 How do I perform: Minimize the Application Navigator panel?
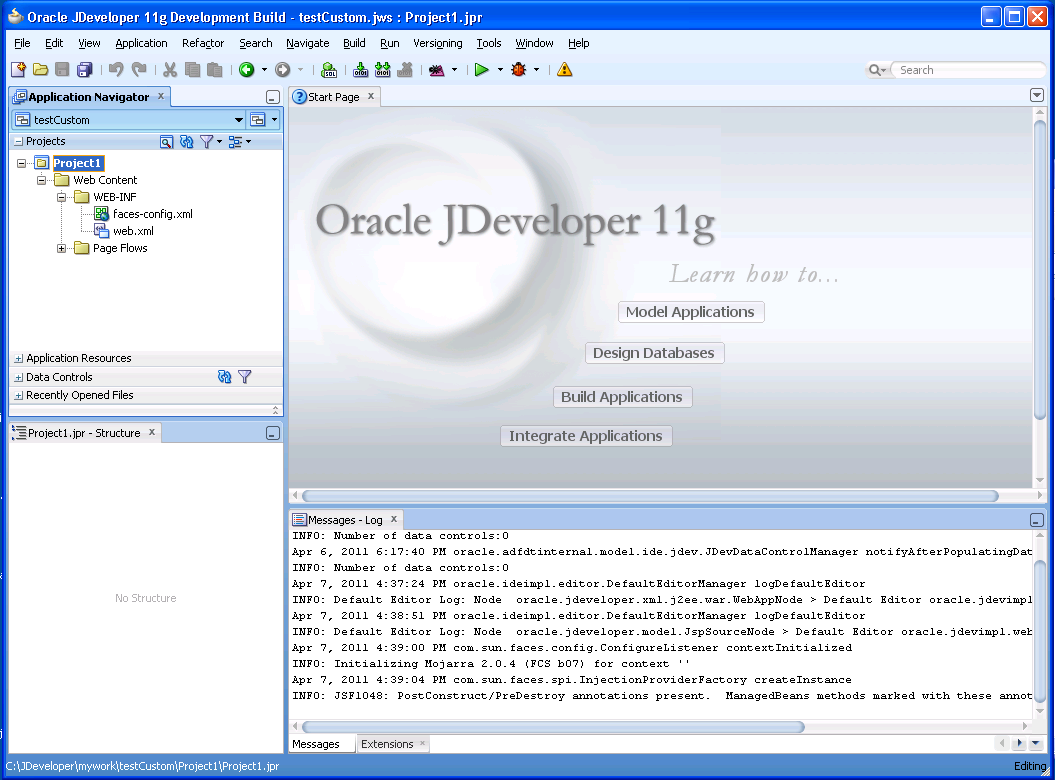click(x=272, y=97)
